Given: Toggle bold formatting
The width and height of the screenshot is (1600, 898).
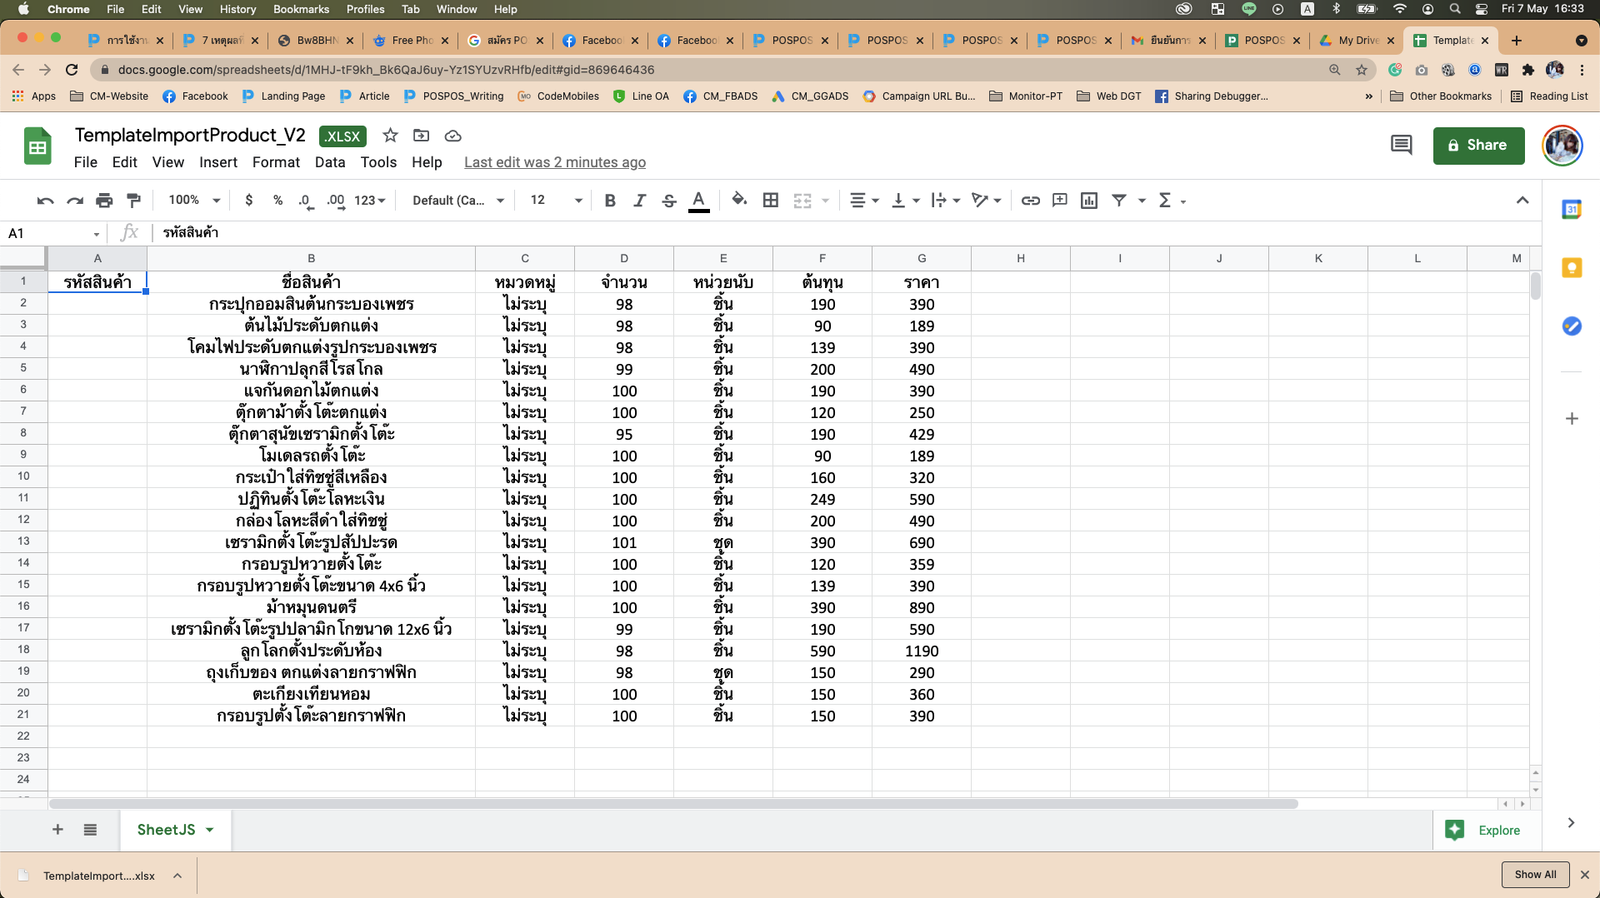Looking at the screenshot, I should [610, 201].
